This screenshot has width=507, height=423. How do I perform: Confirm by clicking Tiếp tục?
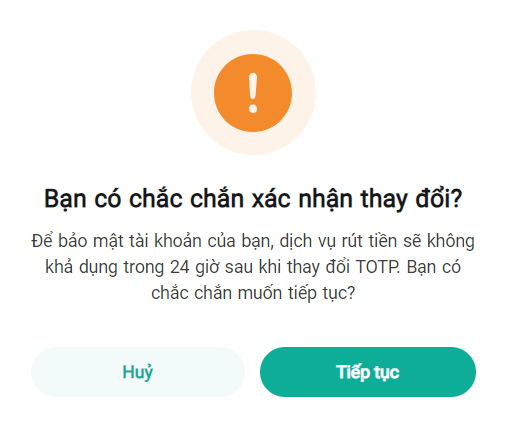368,372
